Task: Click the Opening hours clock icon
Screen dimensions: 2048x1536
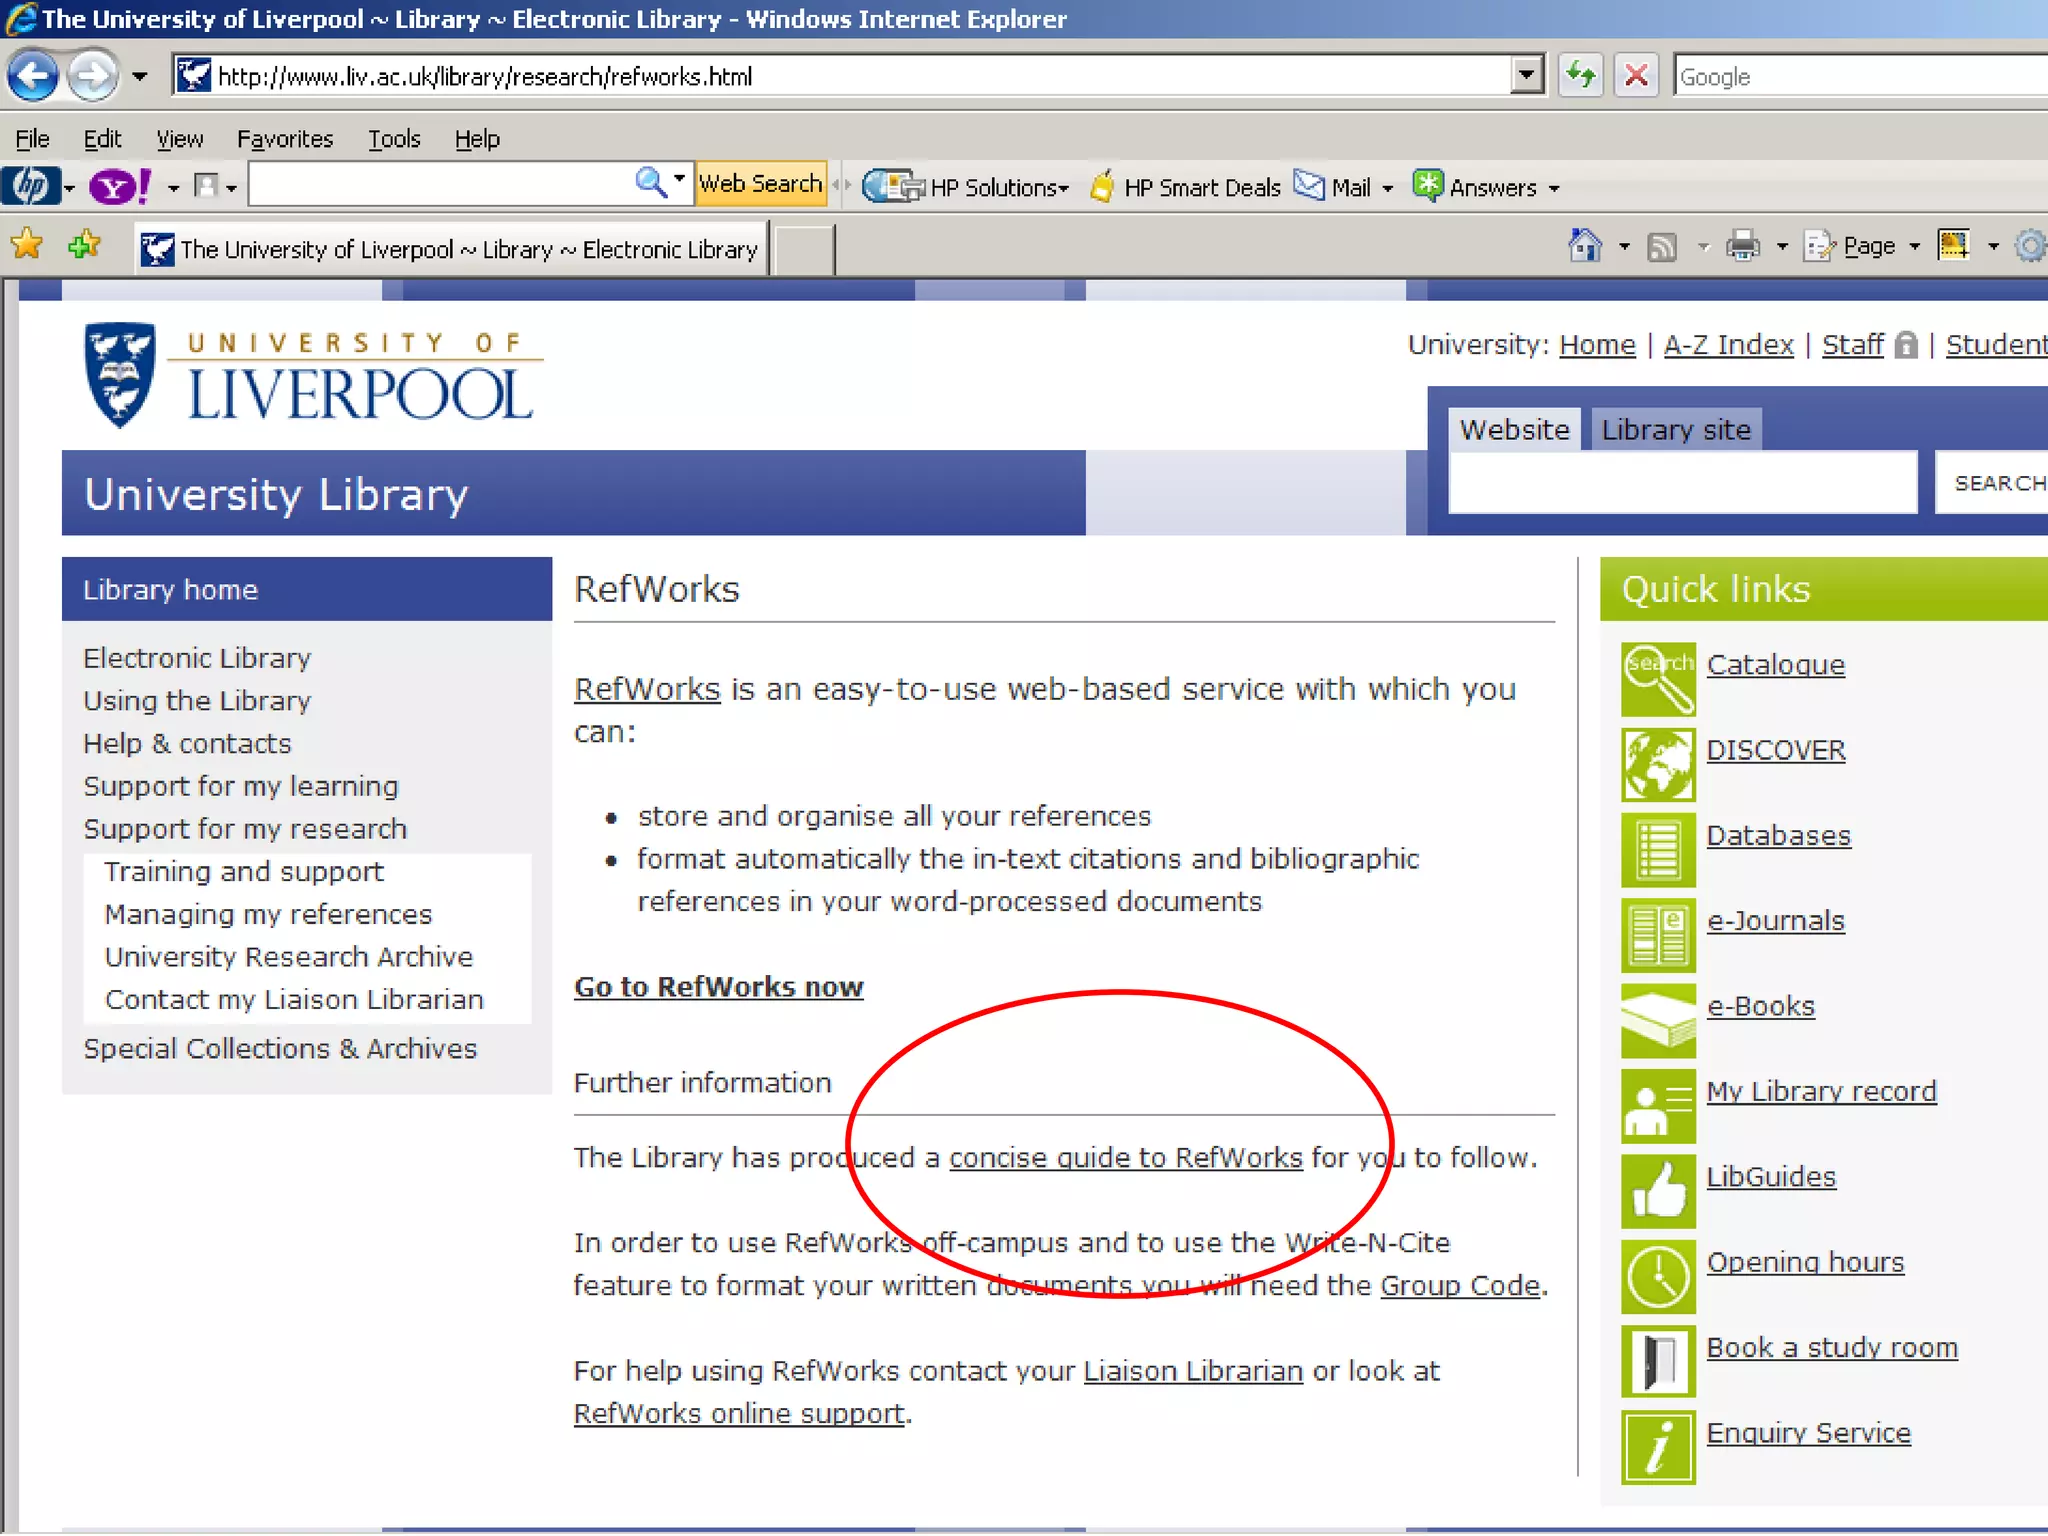Action: coord(1657,1277)
